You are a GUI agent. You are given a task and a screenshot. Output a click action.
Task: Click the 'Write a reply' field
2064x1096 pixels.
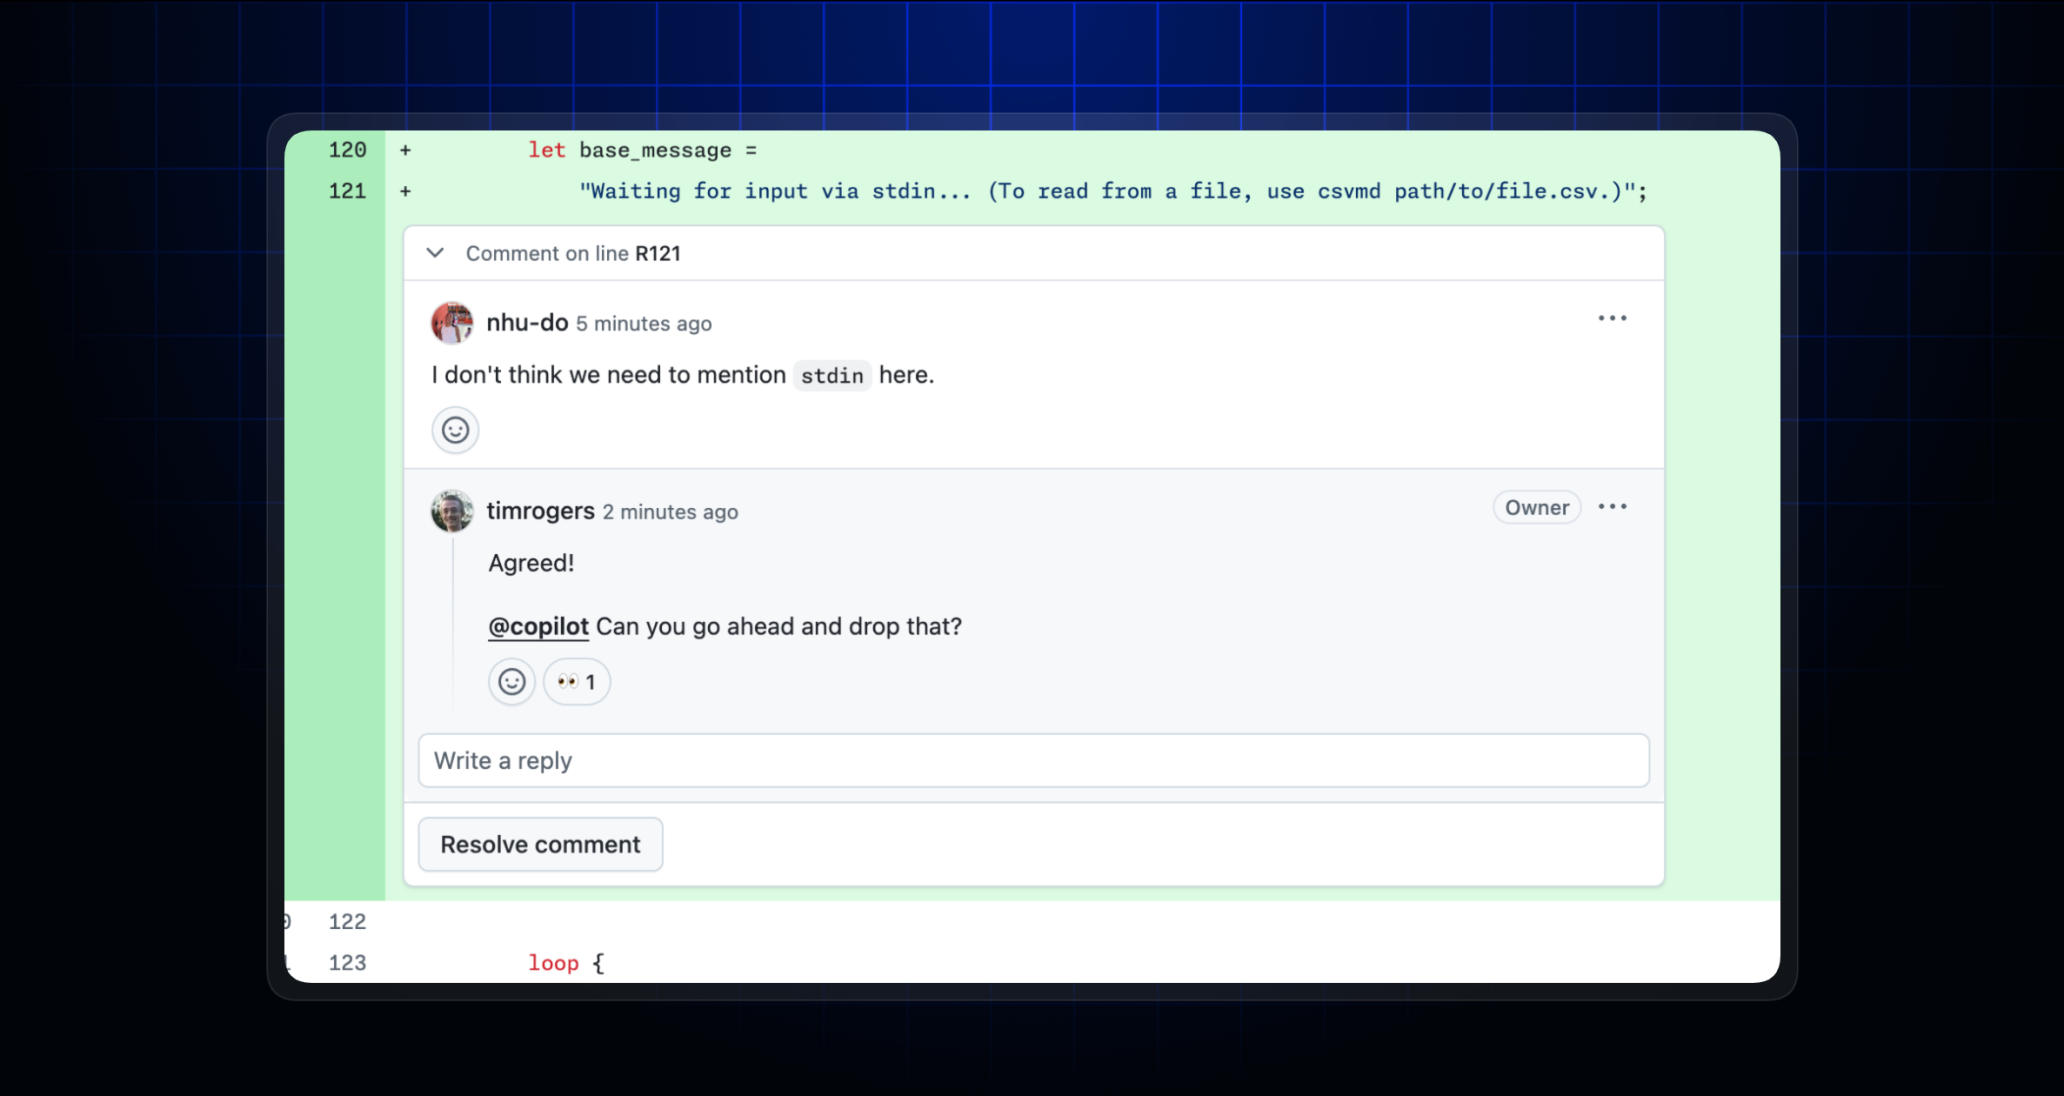pos(1033,761)
